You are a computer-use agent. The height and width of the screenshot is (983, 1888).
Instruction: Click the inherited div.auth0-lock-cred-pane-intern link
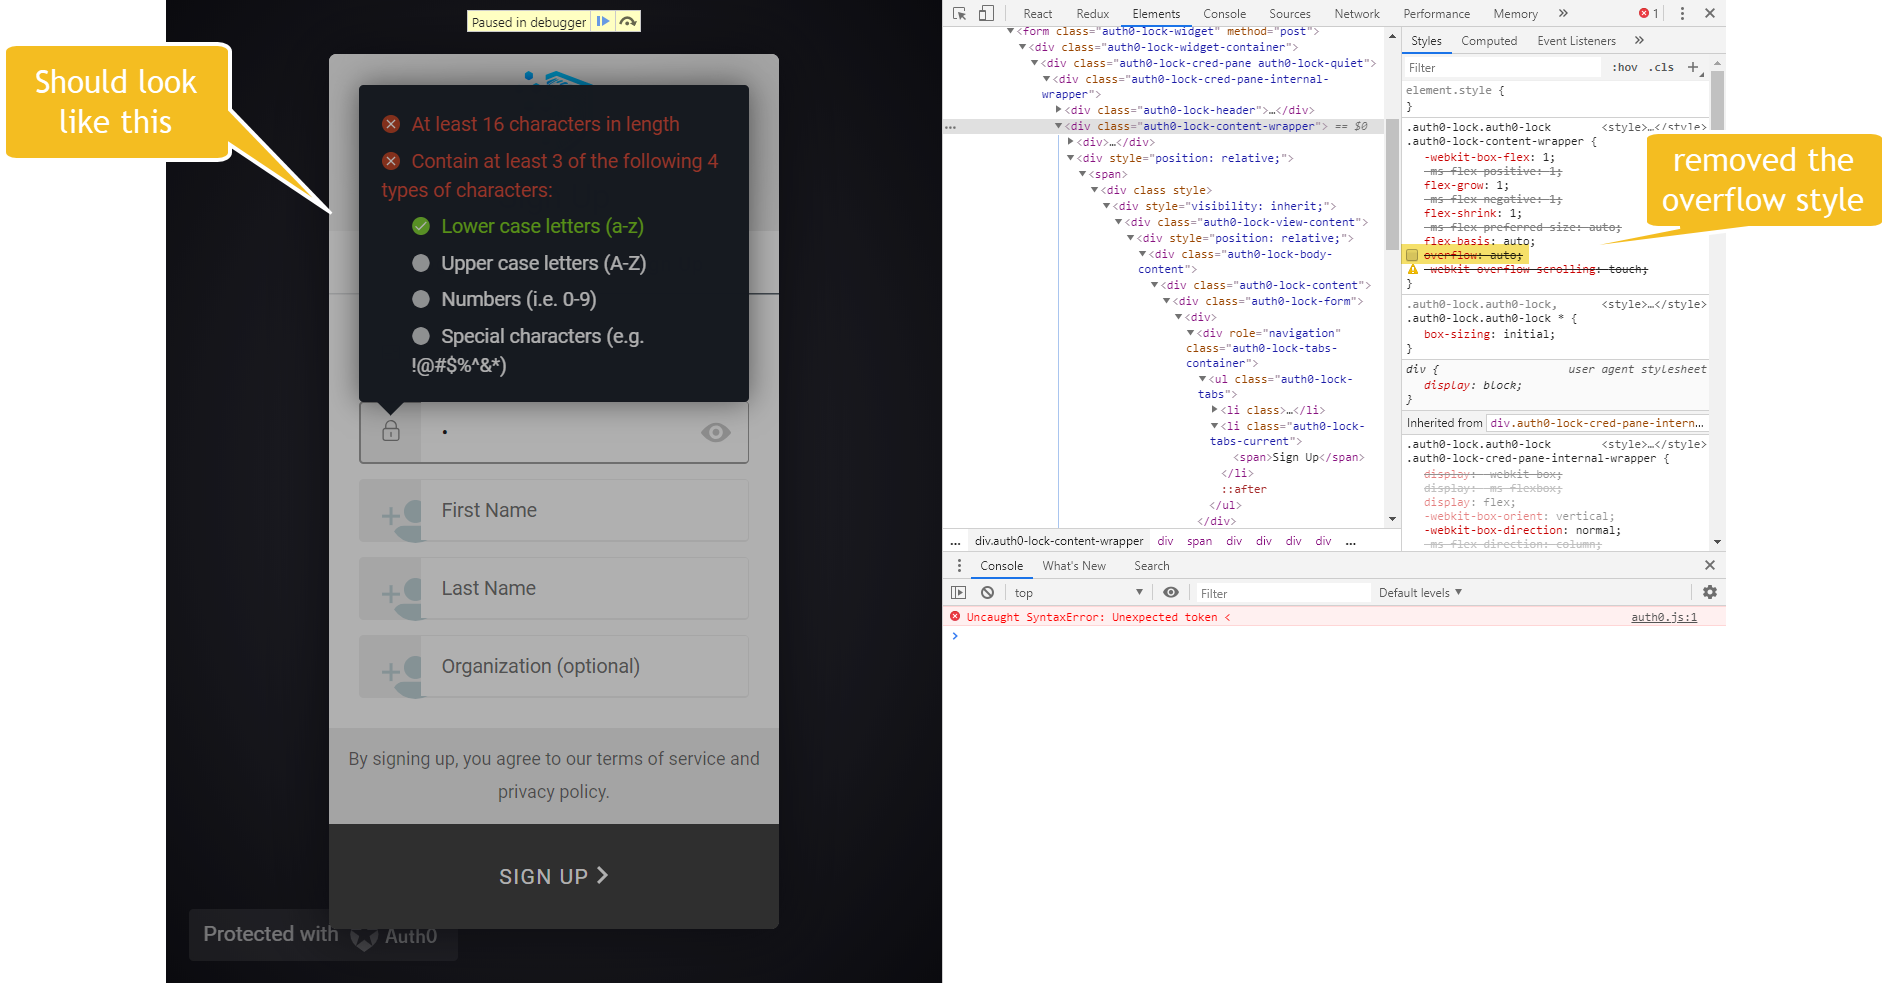tap(1597, 423)
